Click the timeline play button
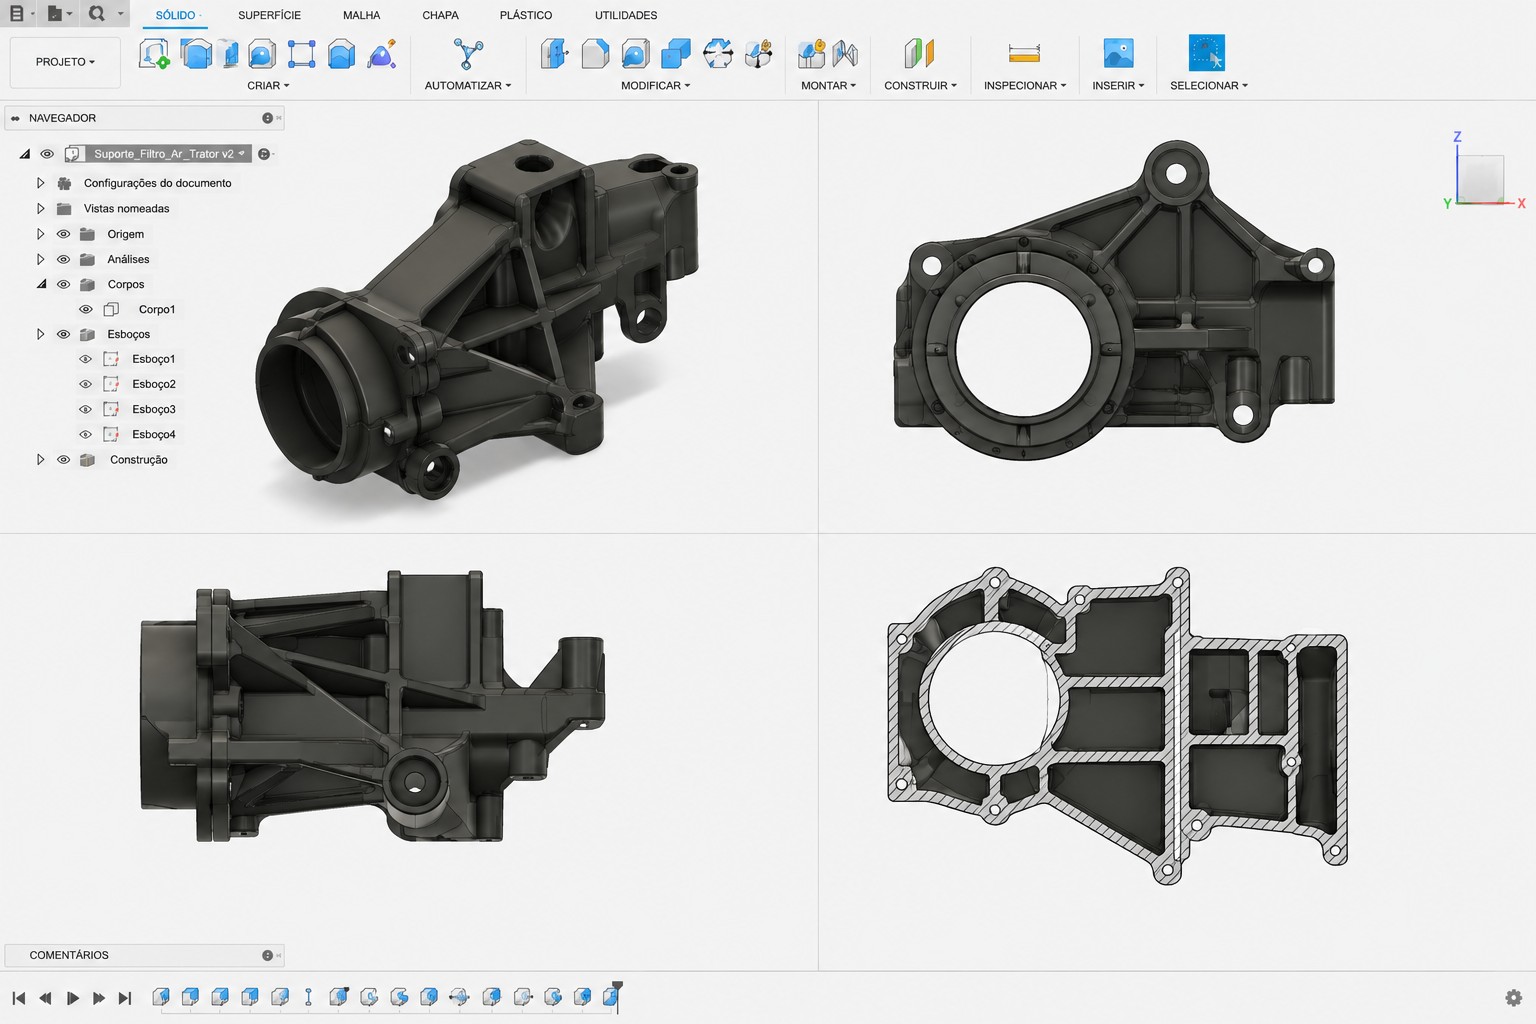 tap(72, 998)
